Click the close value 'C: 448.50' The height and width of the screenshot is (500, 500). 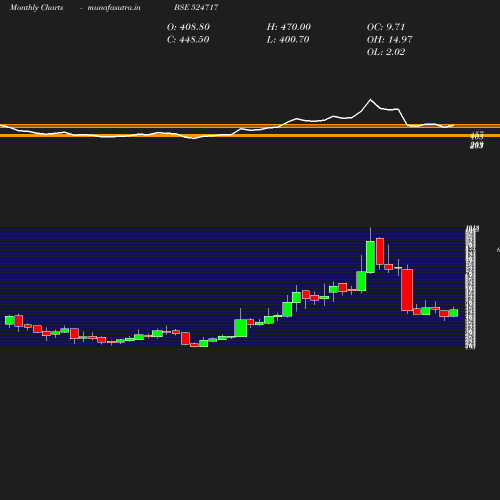tap(188, 40)
